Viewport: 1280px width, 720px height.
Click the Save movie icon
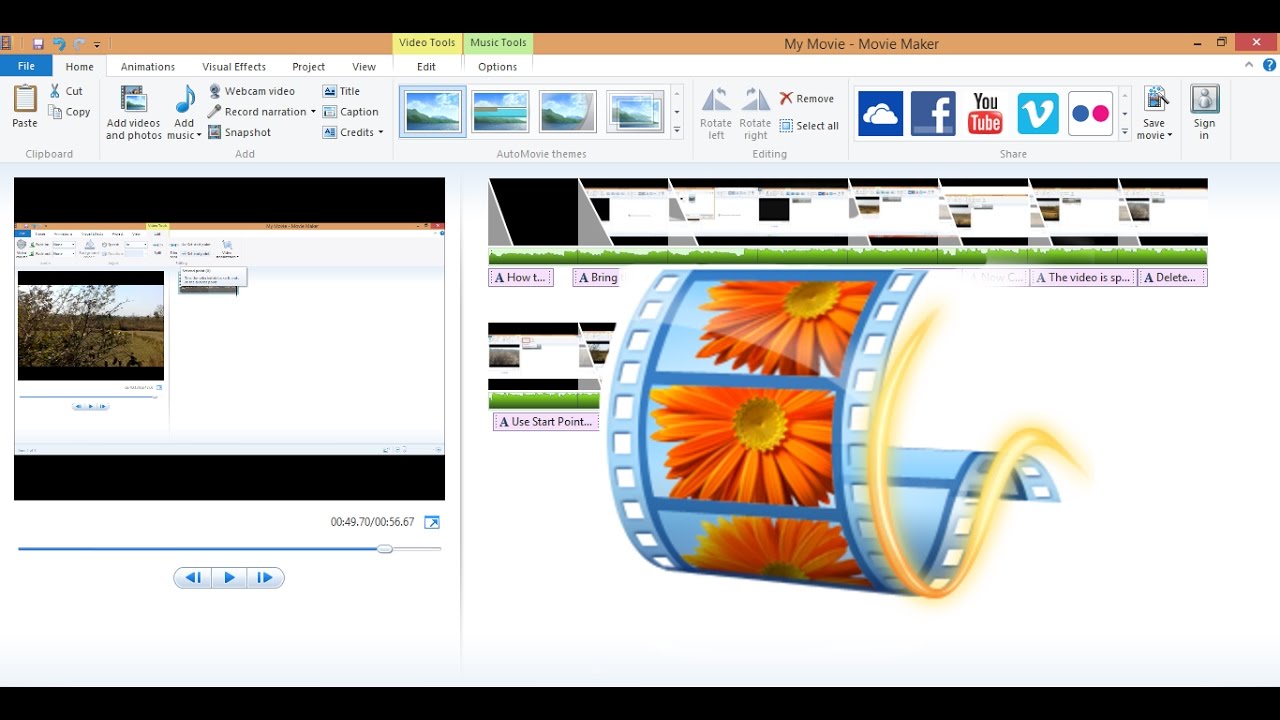point(1155,101)
